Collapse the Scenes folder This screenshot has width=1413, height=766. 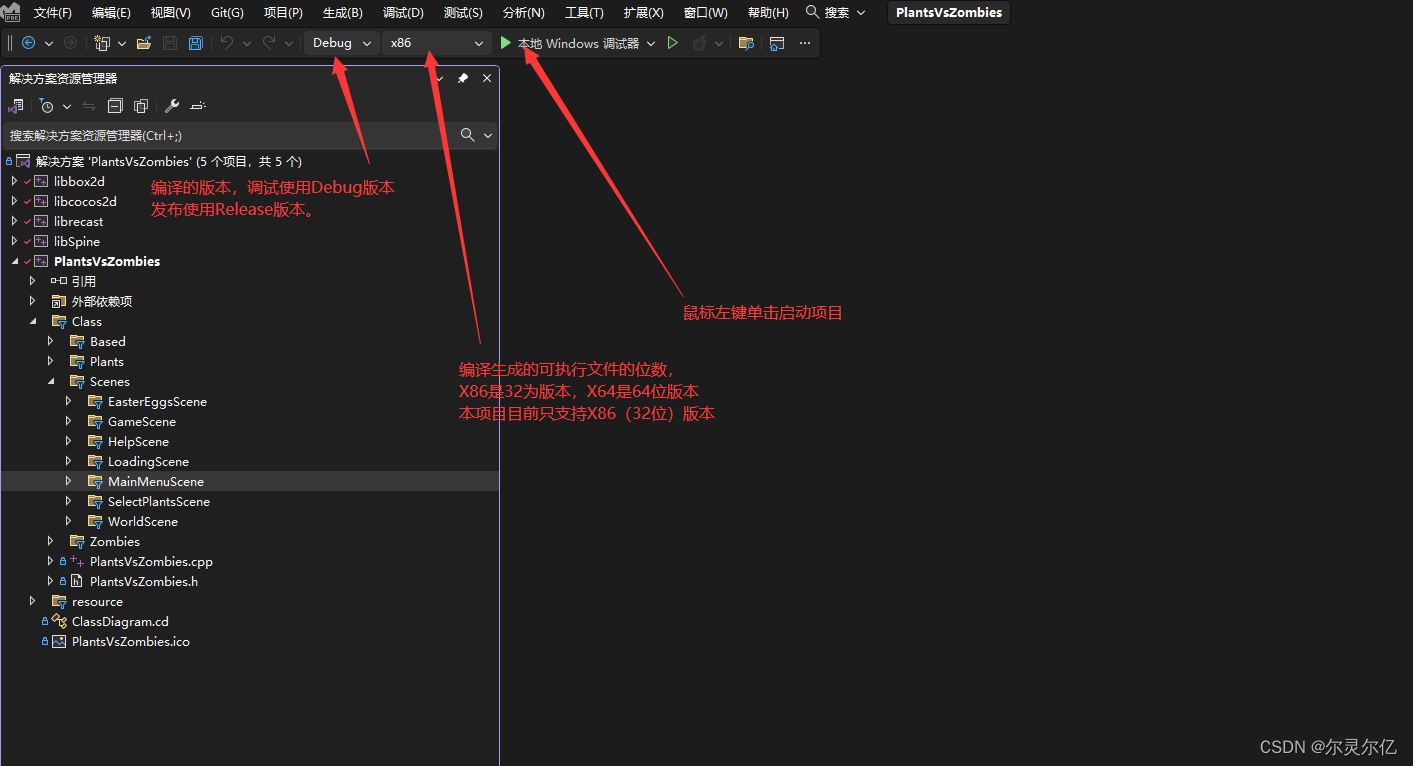pos(50,381)
